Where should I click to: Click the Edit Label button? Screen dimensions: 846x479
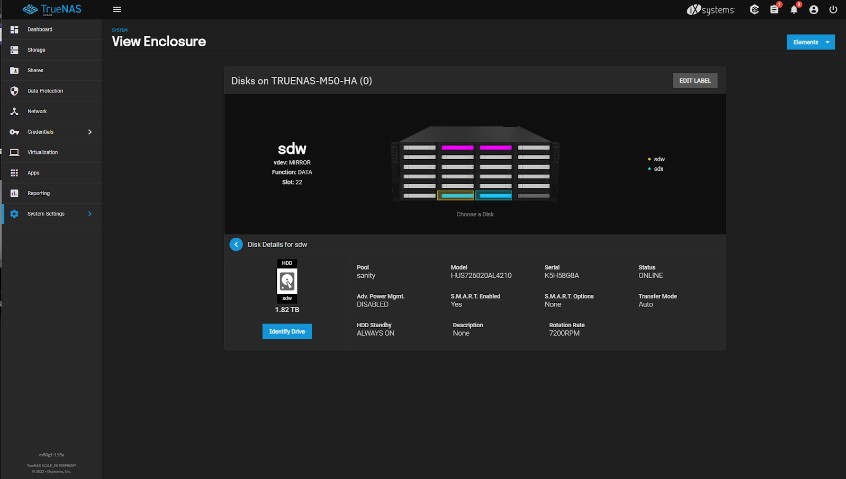tap(695, 80)
